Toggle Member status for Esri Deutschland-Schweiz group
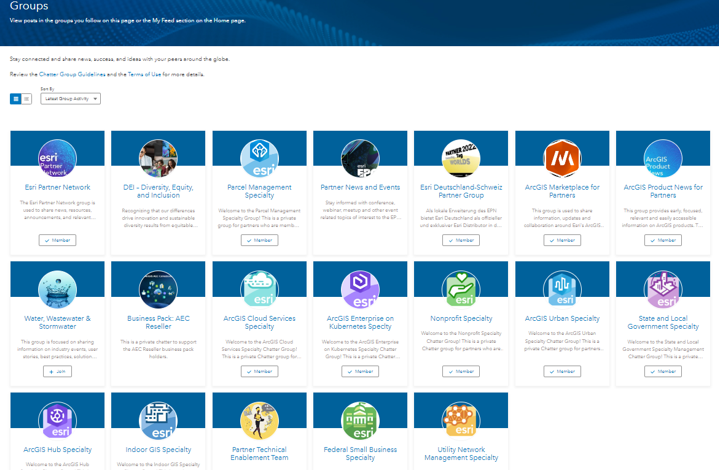The width and height of the screenshot is (719, 470). (461, 240)
